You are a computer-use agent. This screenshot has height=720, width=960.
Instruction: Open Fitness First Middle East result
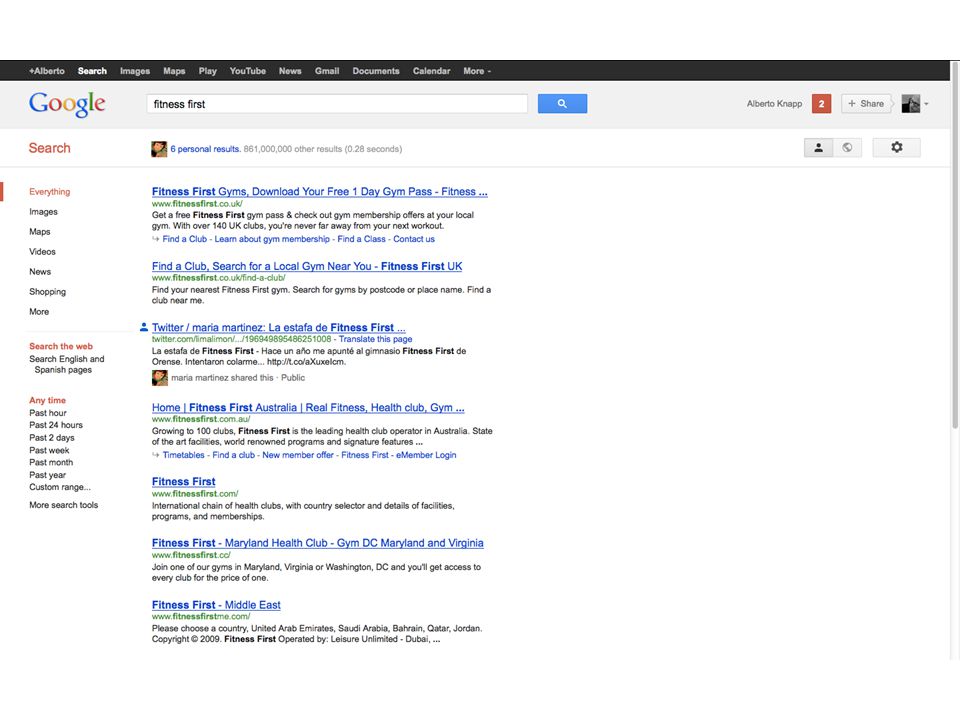[216, 605]
